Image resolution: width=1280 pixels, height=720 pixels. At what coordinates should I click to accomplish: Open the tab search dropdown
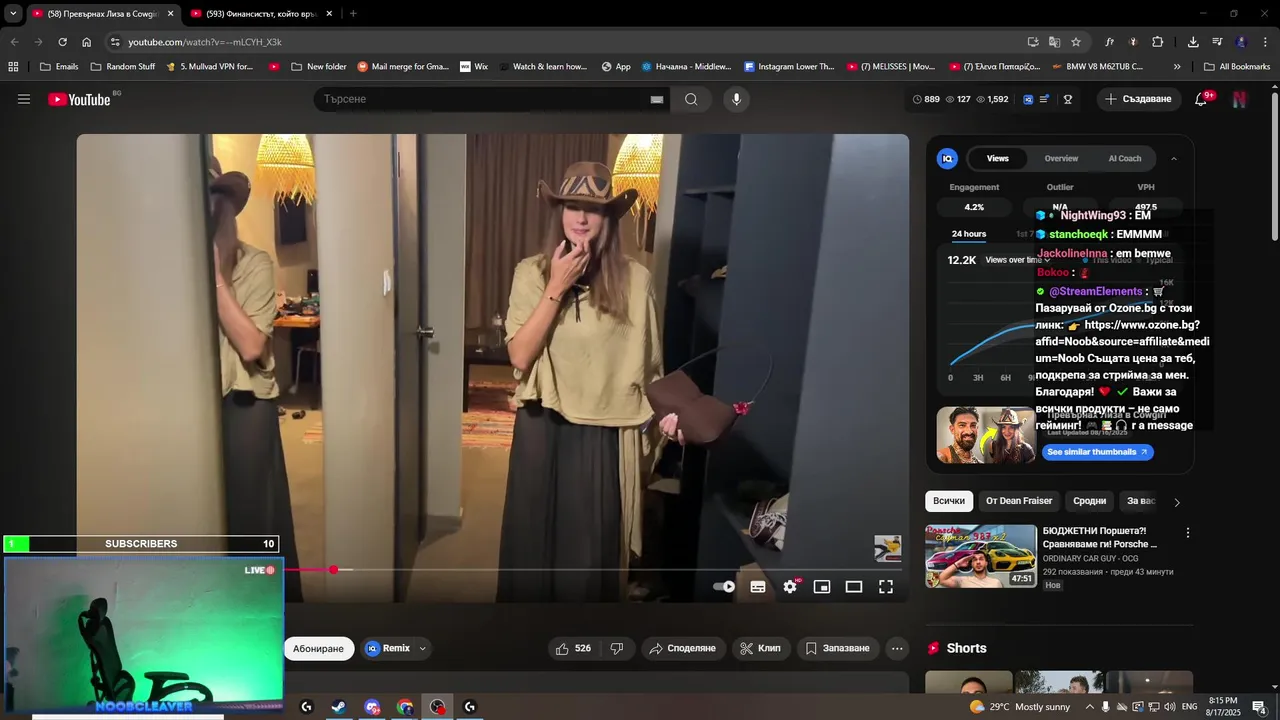13,13
